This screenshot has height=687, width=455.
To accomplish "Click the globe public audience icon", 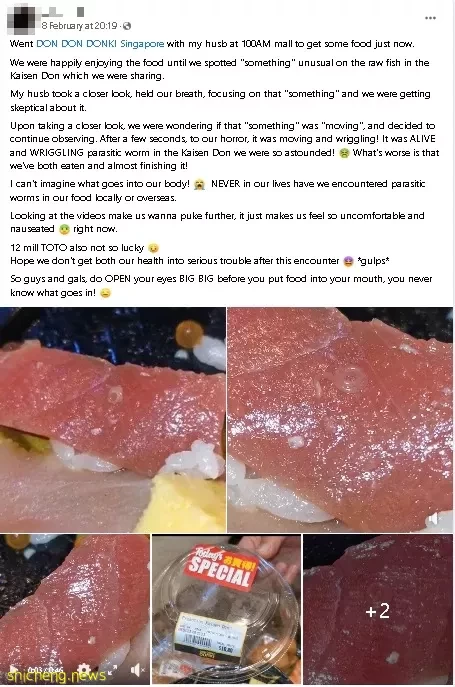I will tap(127, 26).
